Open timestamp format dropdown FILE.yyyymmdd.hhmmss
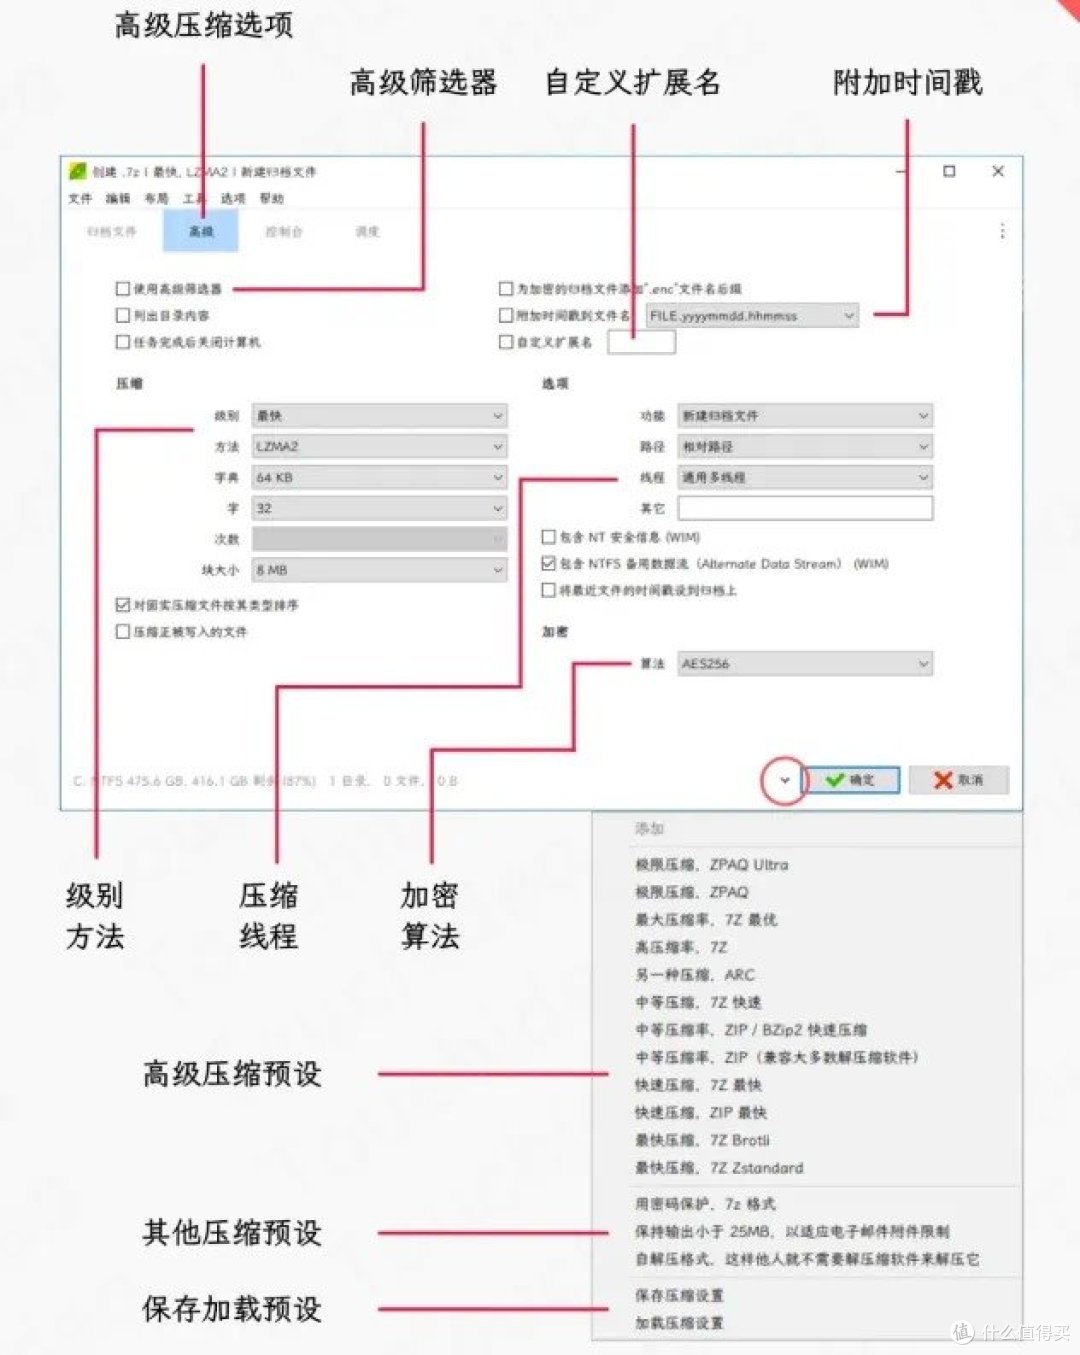This screenshot has width=1080, height=1355. pos(752,316)
